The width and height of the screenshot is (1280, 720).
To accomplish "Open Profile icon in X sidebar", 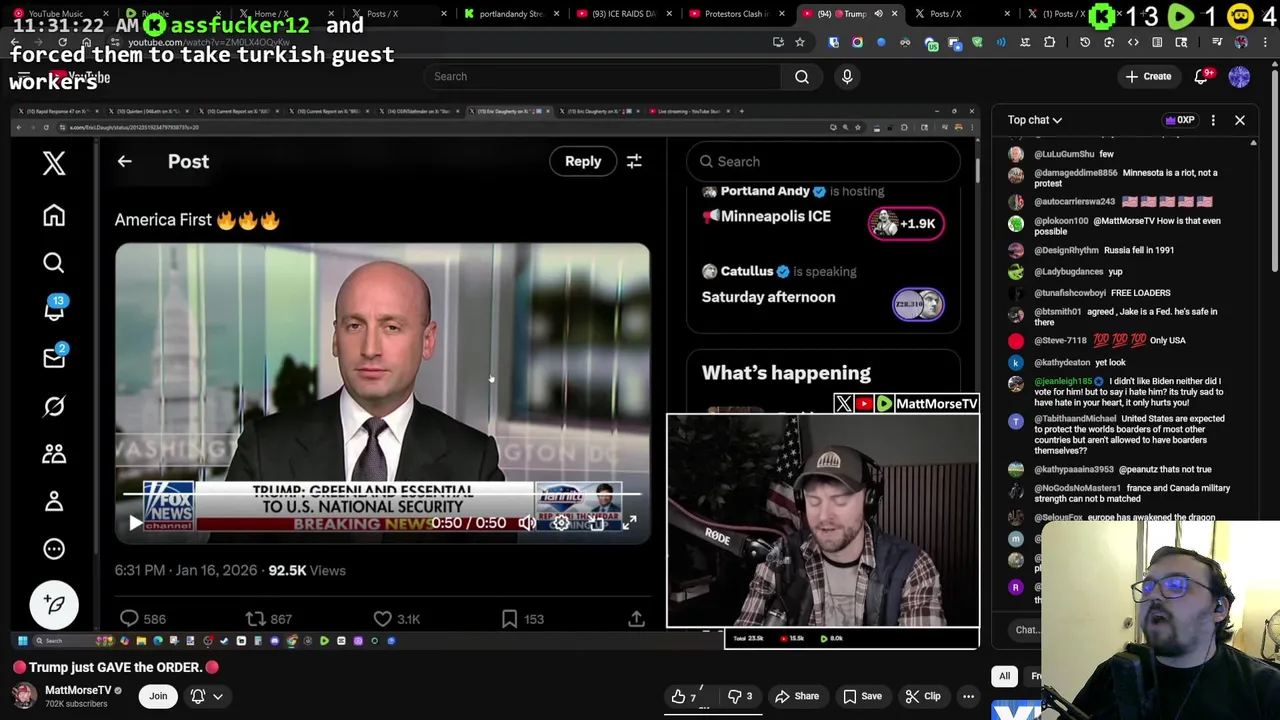I will click(54, 501).
